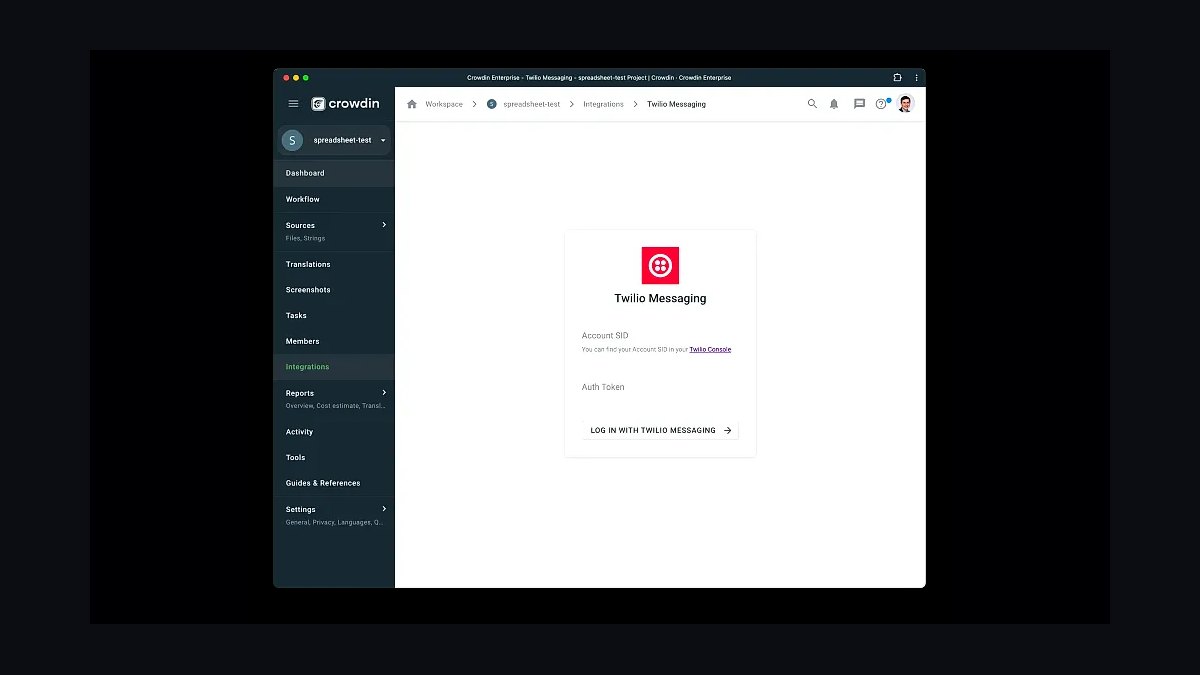Open Guides & References in the sidebar
1200x675 pixels.
pos(334,483)
